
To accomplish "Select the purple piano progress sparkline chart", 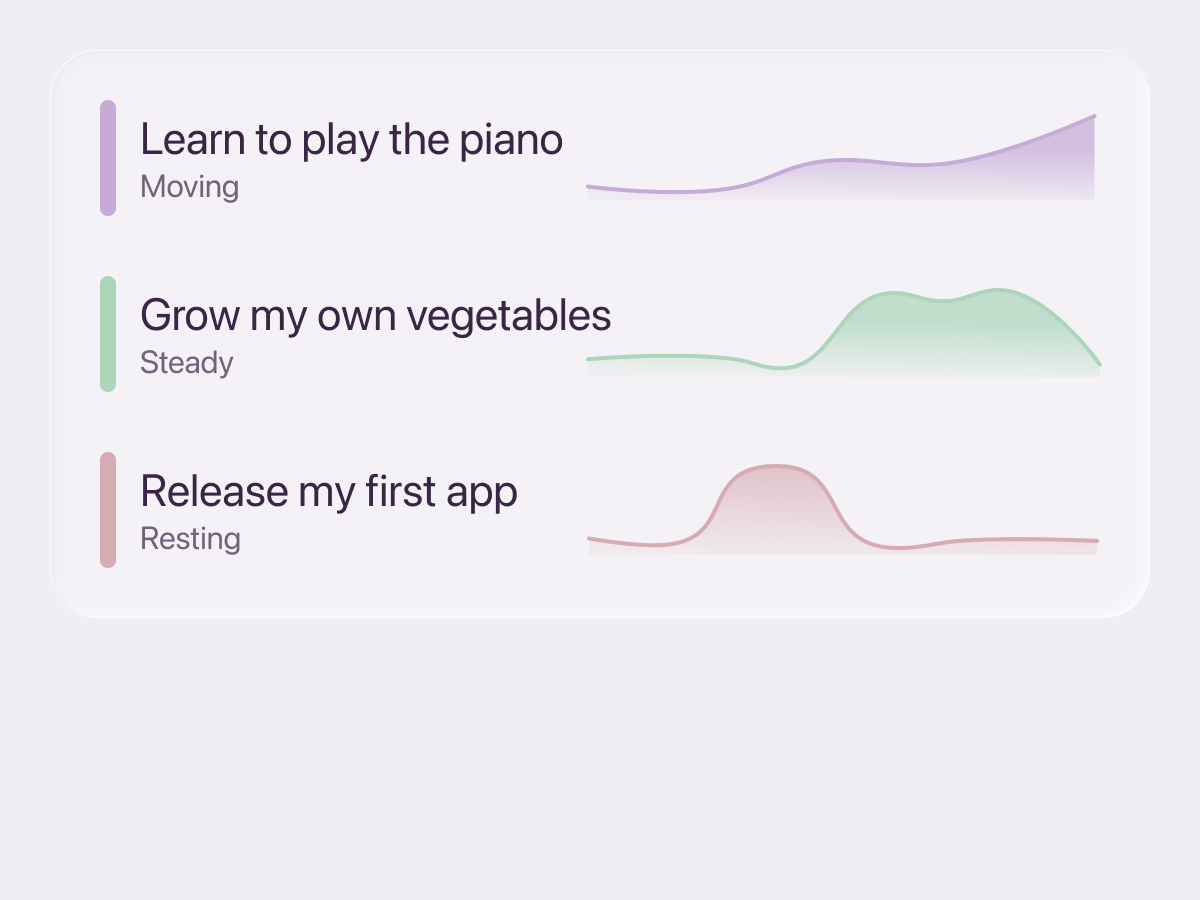I will (842, 157).
